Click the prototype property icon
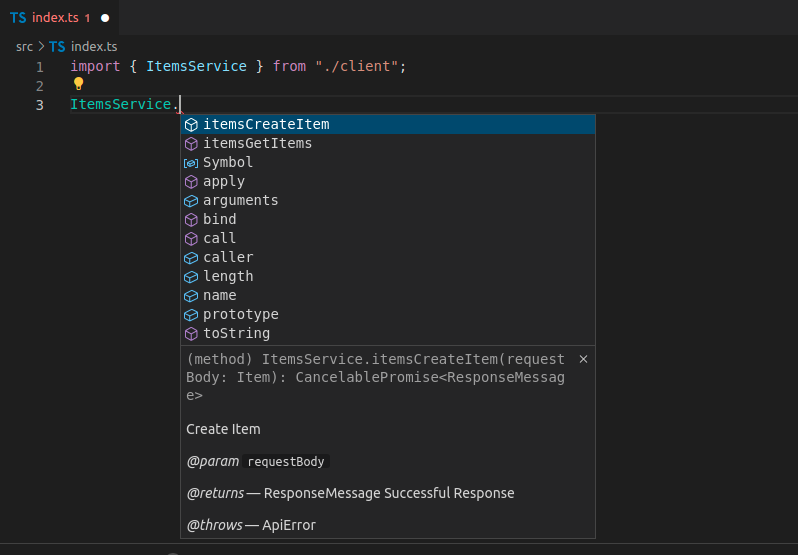Screen dimensions: 798x555 pyautogui.click(x=191, y=314)
